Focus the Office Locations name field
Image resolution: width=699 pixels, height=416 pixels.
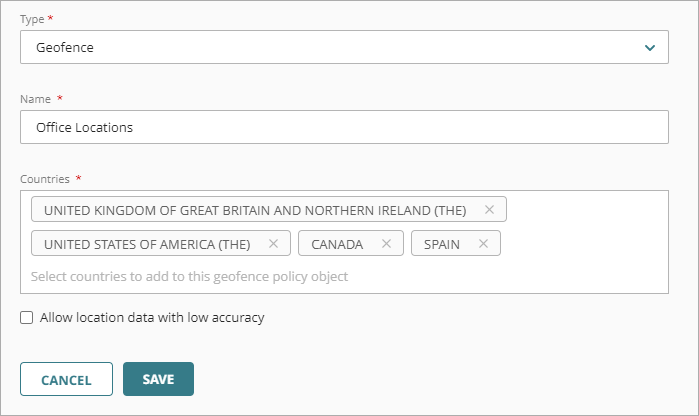point(344,127)
